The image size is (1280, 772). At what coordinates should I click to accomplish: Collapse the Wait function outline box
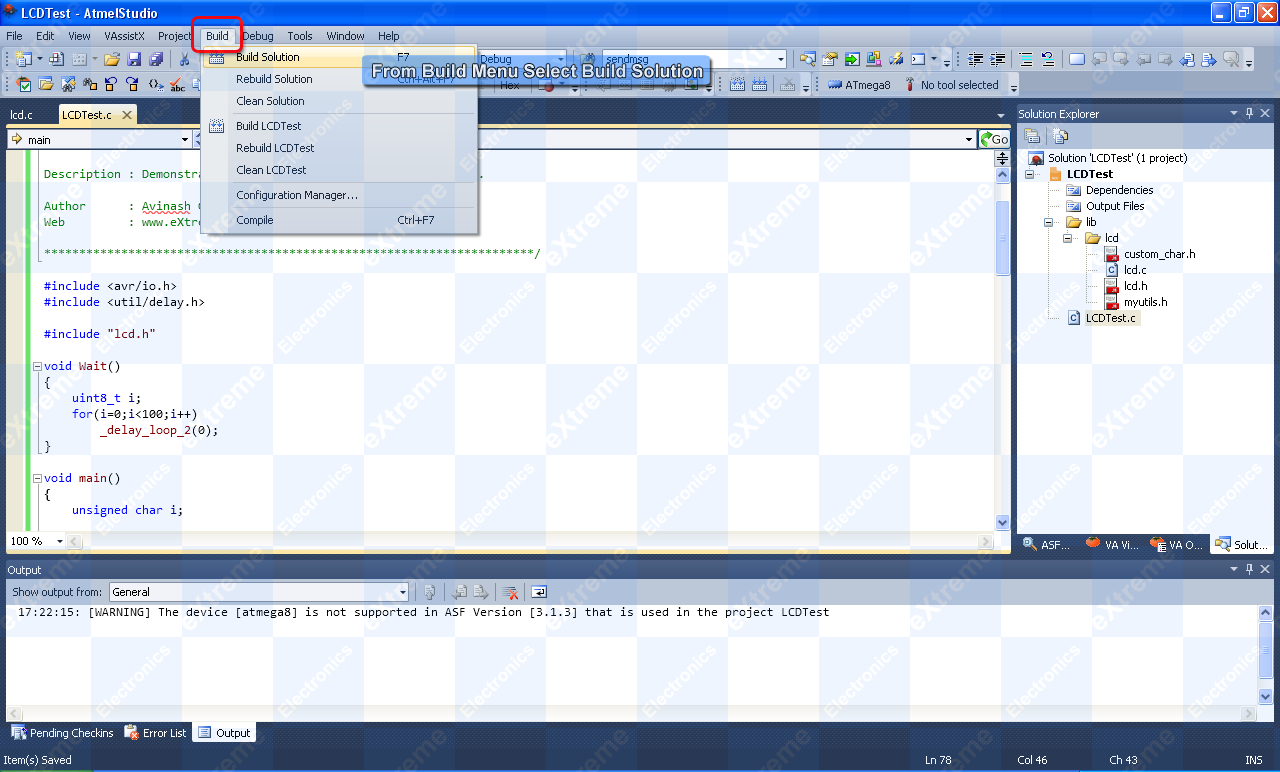tap(37, 366)
